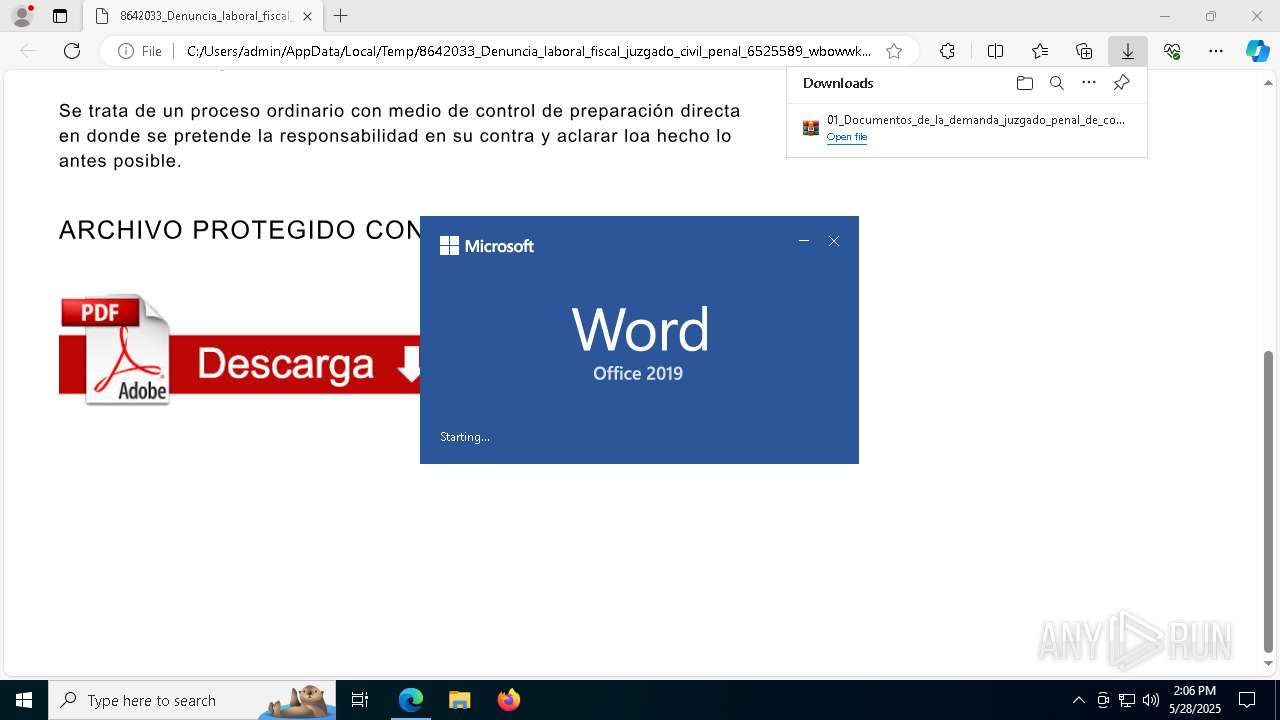Open Task View on taskbar
Screen dimensions: 1280x720
360,700
